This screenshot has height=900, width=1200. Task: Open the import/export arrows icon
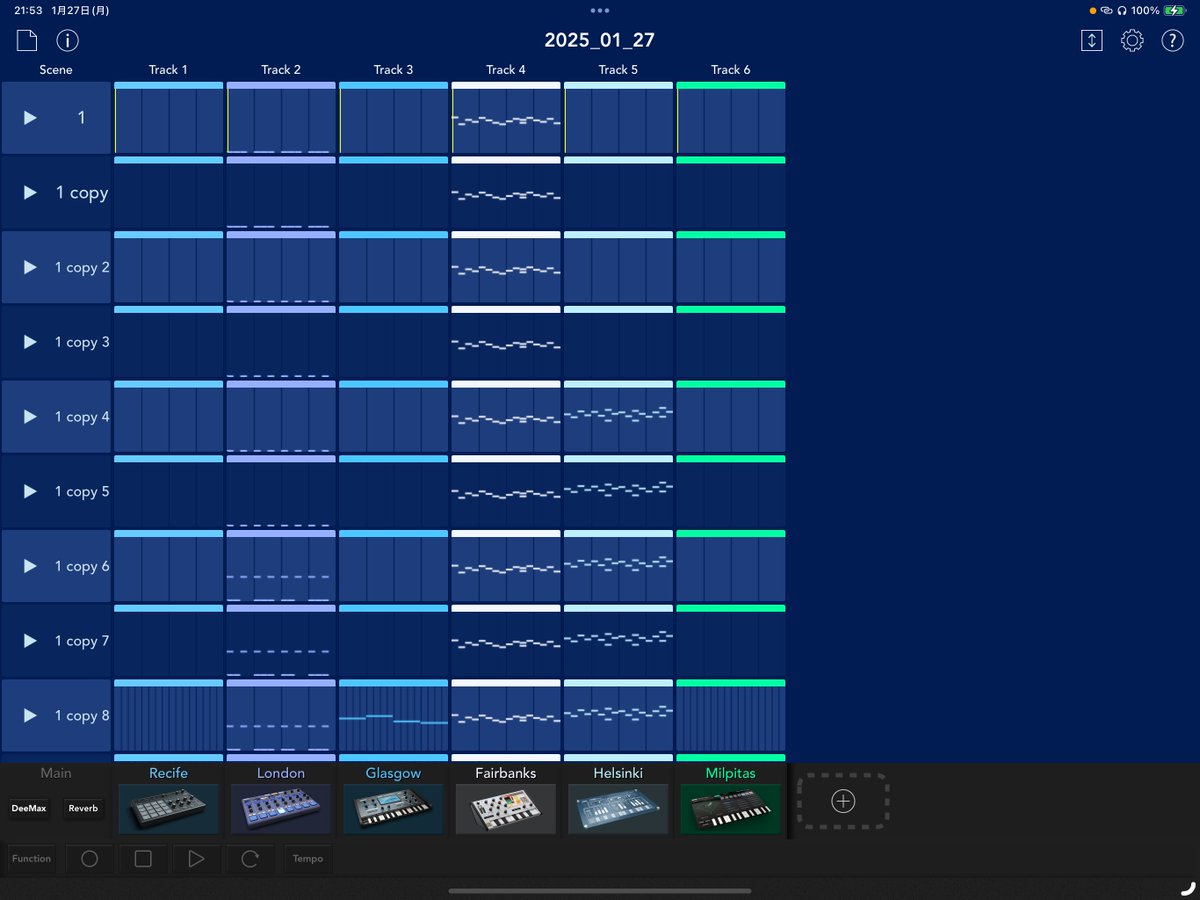point(1092,41)
